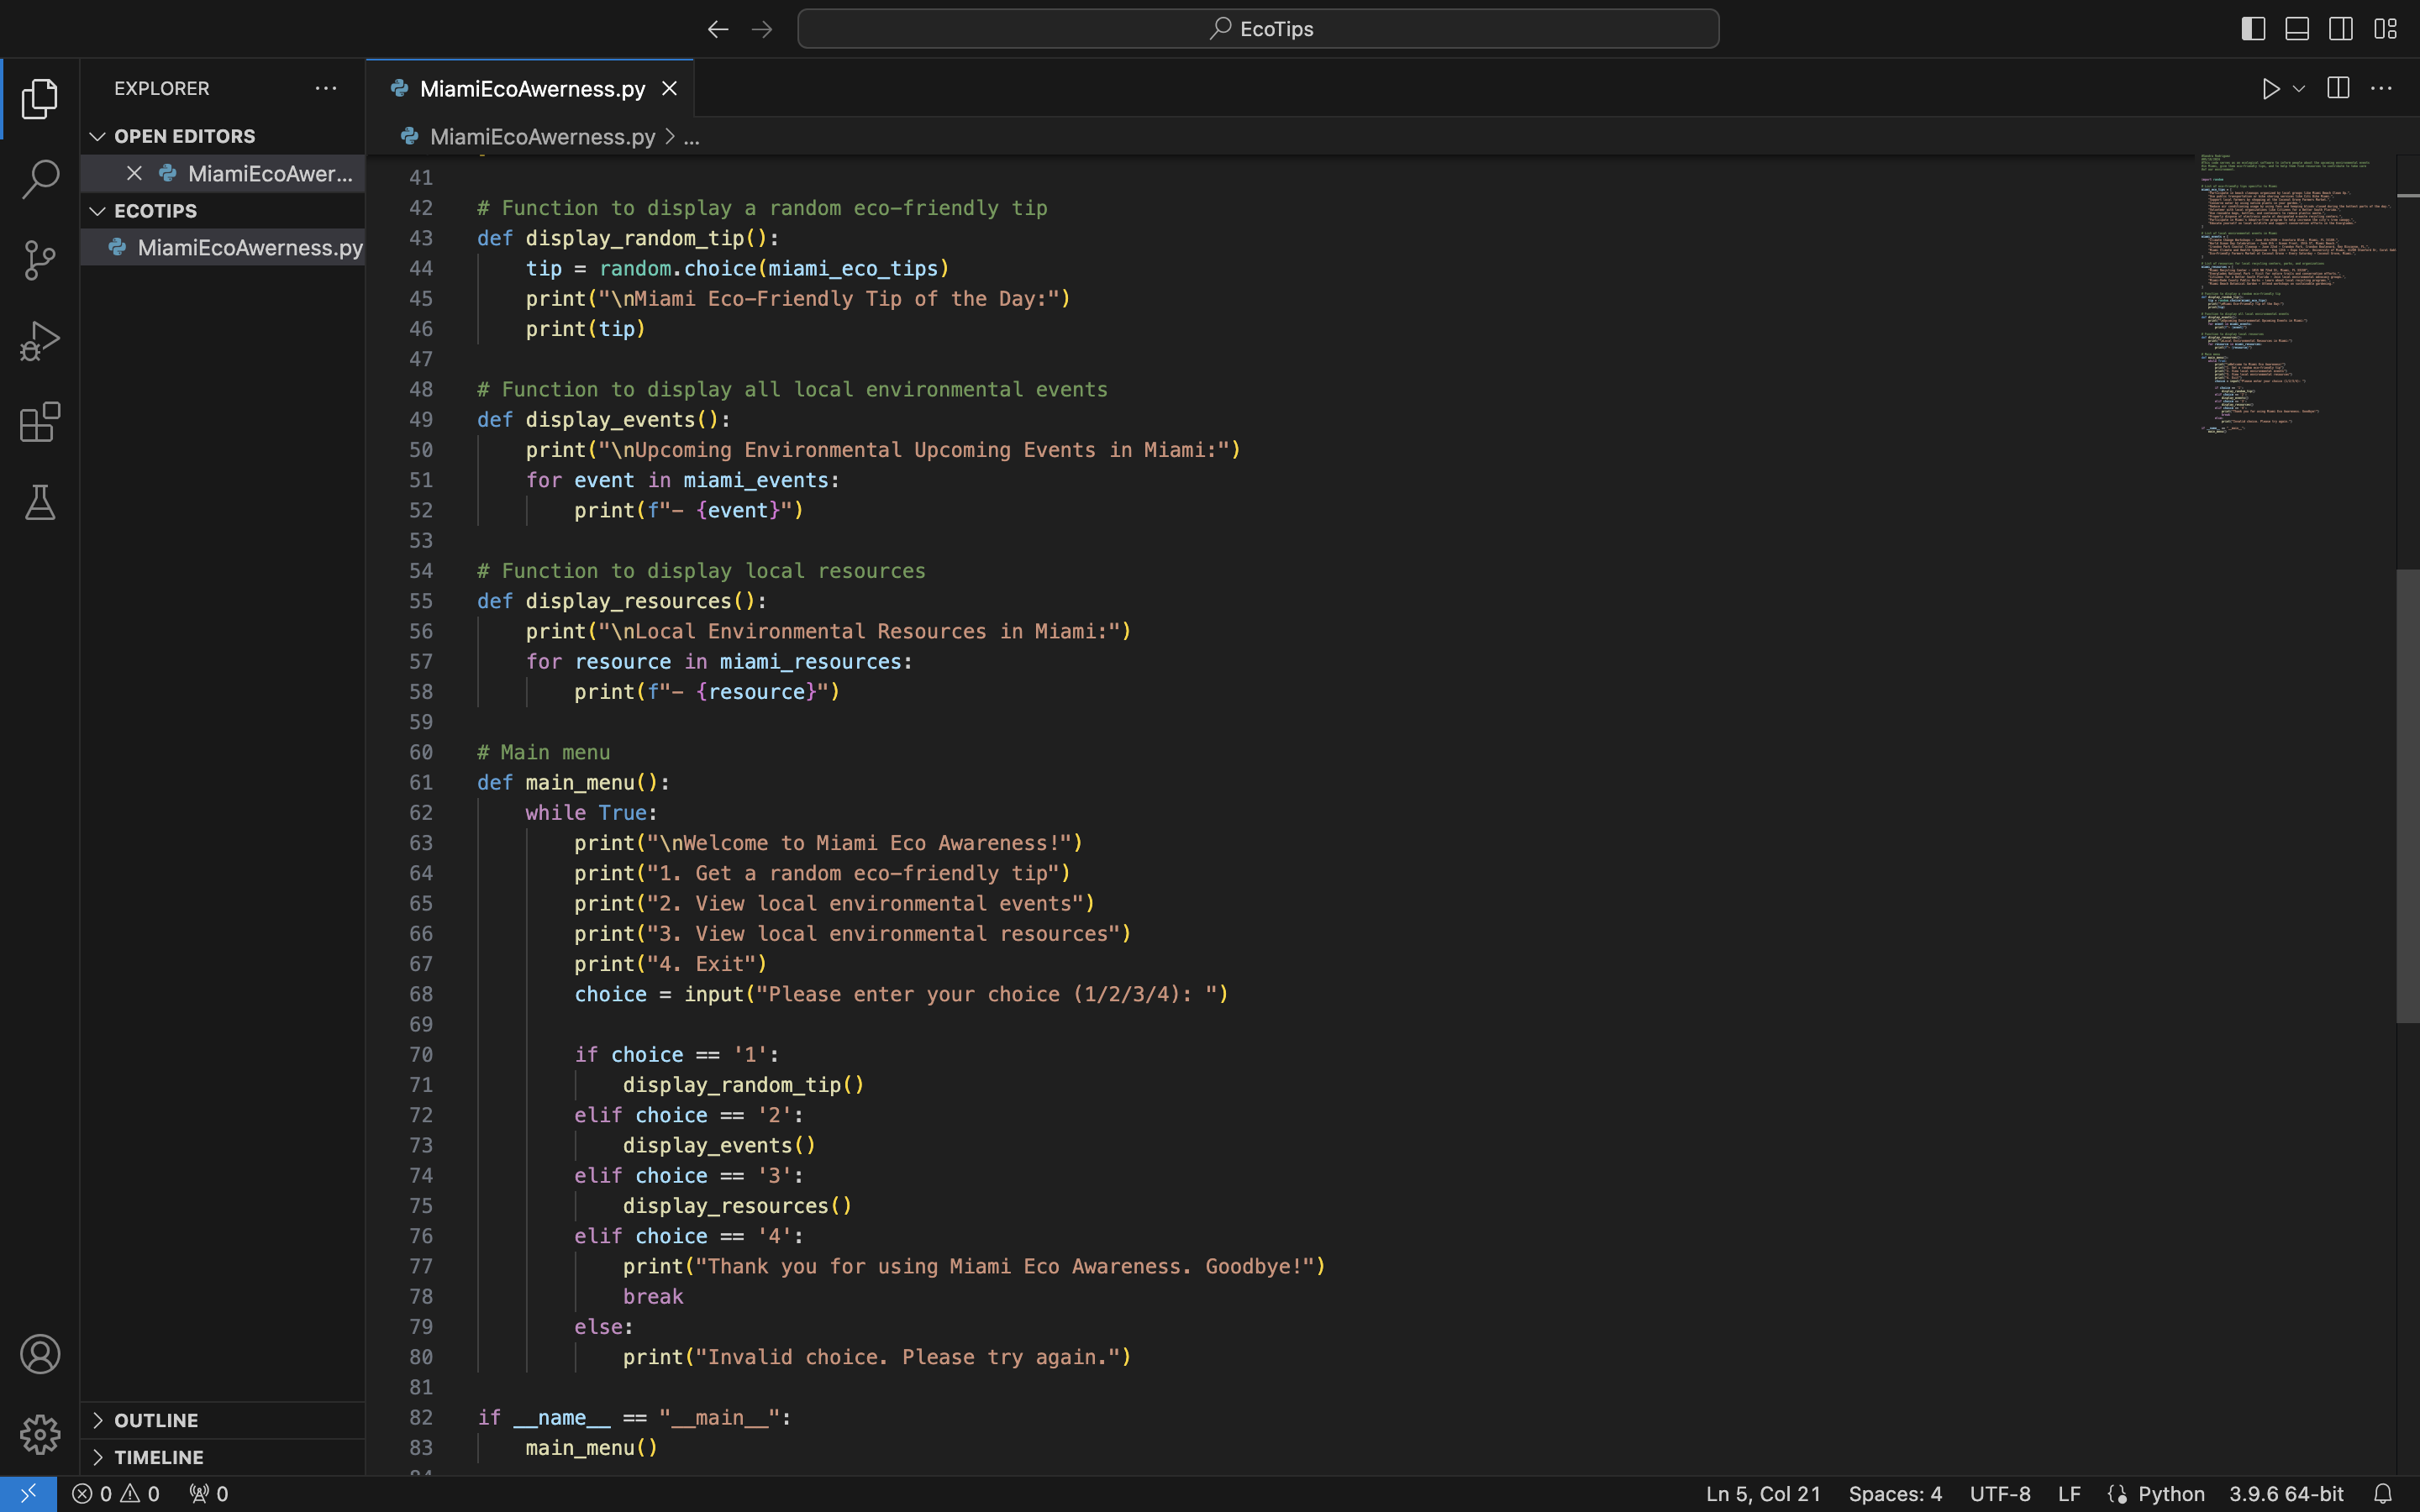Viewport: 2420px width, 1512px height.
Task: Open the Search view in activity bar
Action: click(x=40, y=179)
